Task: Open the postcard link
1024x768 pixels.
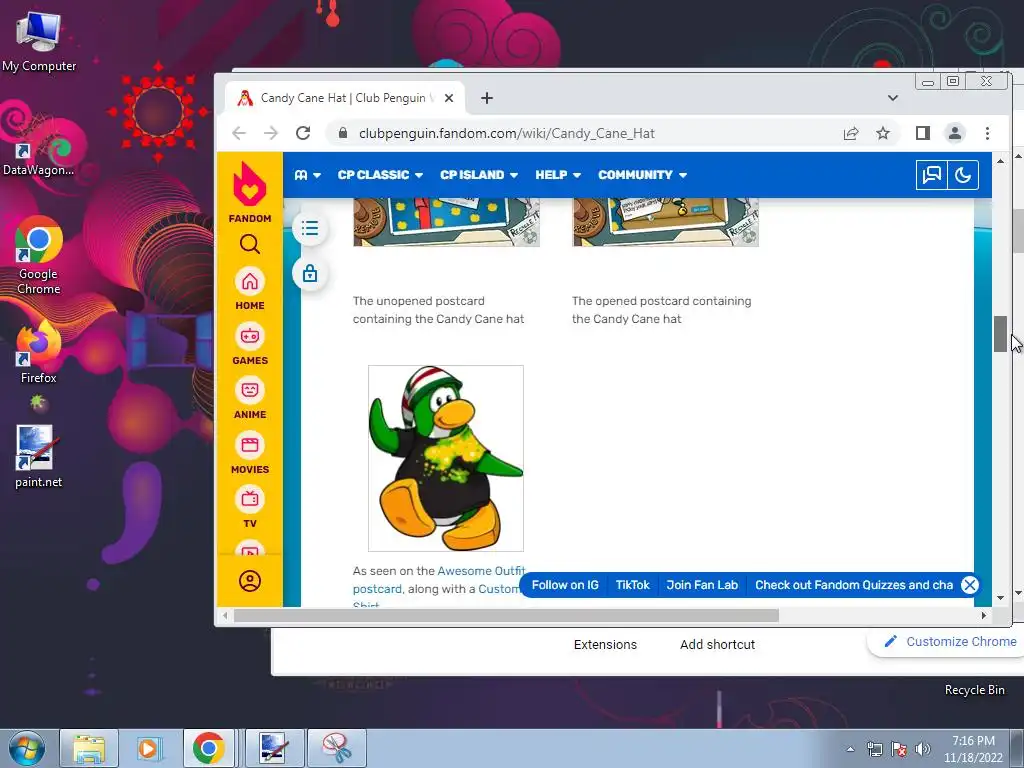Action: [377, 589]
